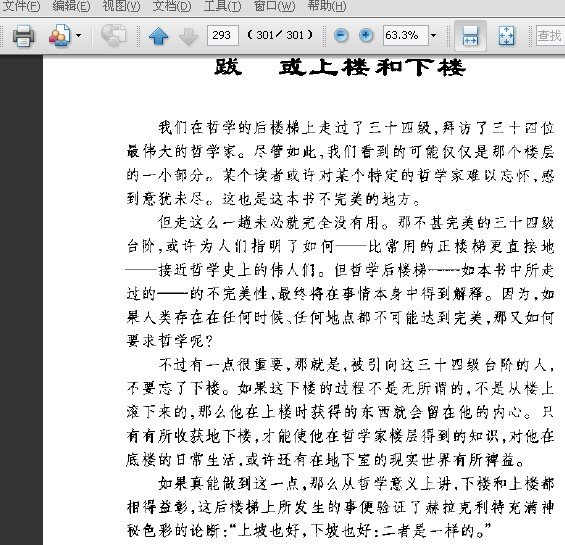Zoom out with the minus button
Screen dimensions: 565x545
pos(341,35)
